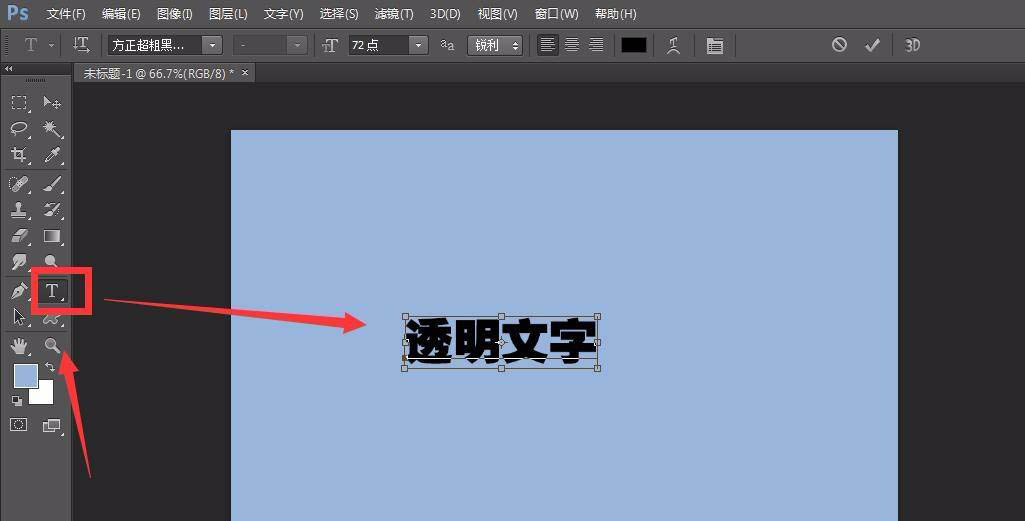Viewport: 1025px width, 521px height.
Task: Select the Pen tool
Action: [19, 290]
